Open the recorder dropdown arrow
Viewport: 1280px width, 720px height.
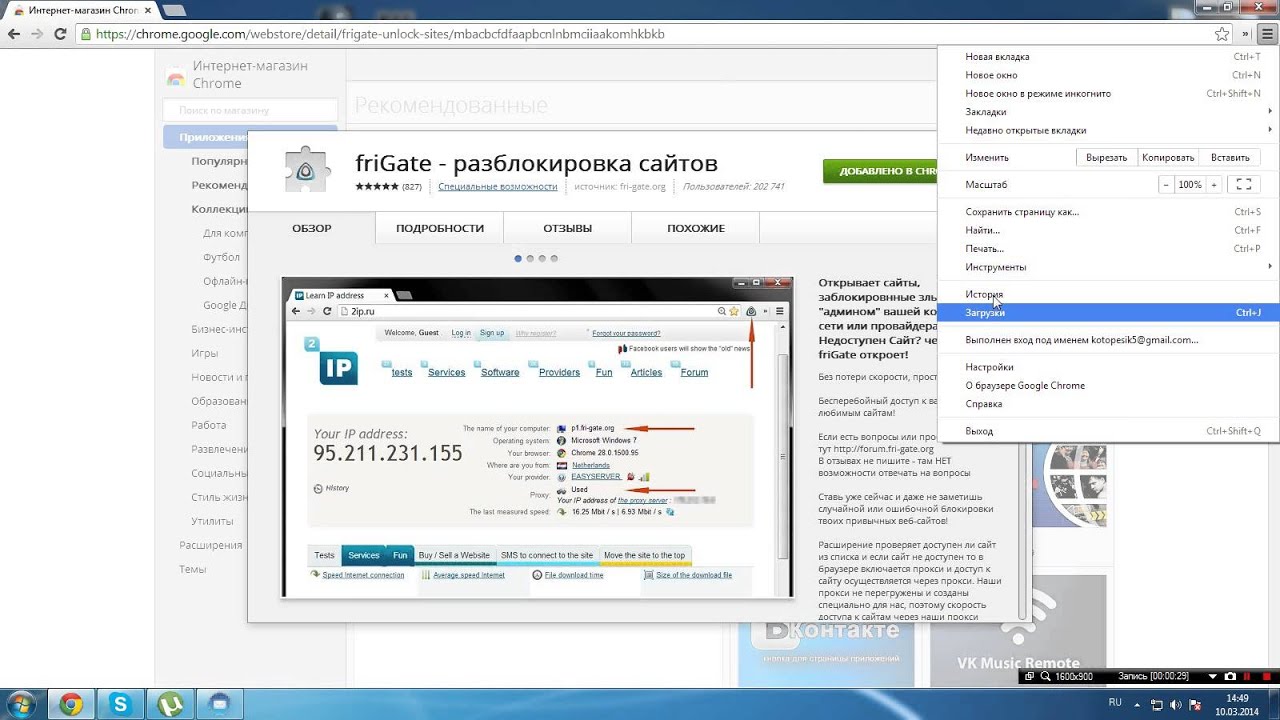point(1213,677)
